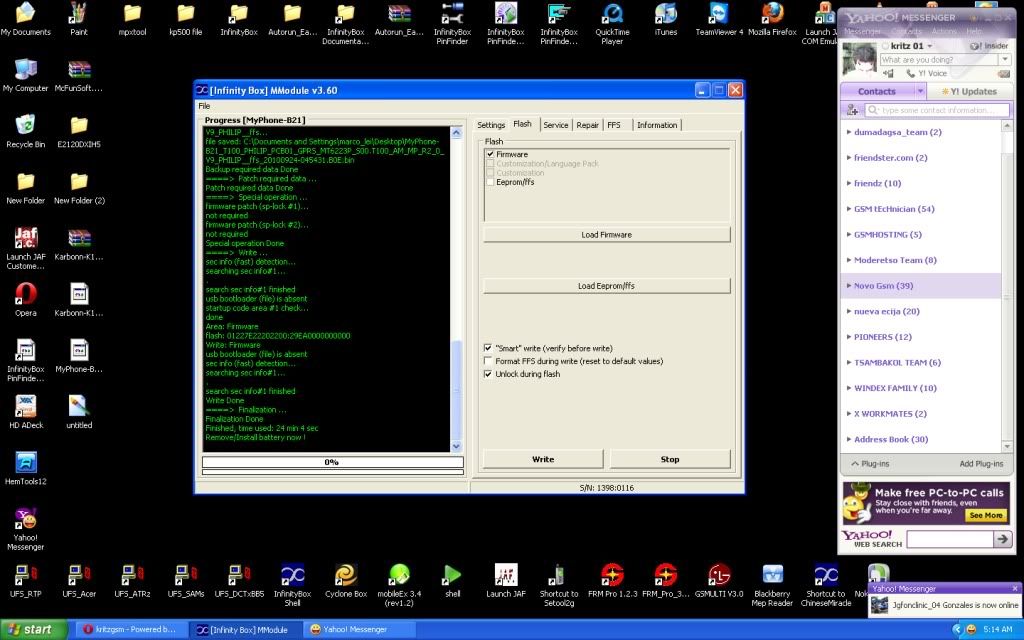
Task: Open the UFS_RTP desktop shortcut
Action: tap(25, 580)
